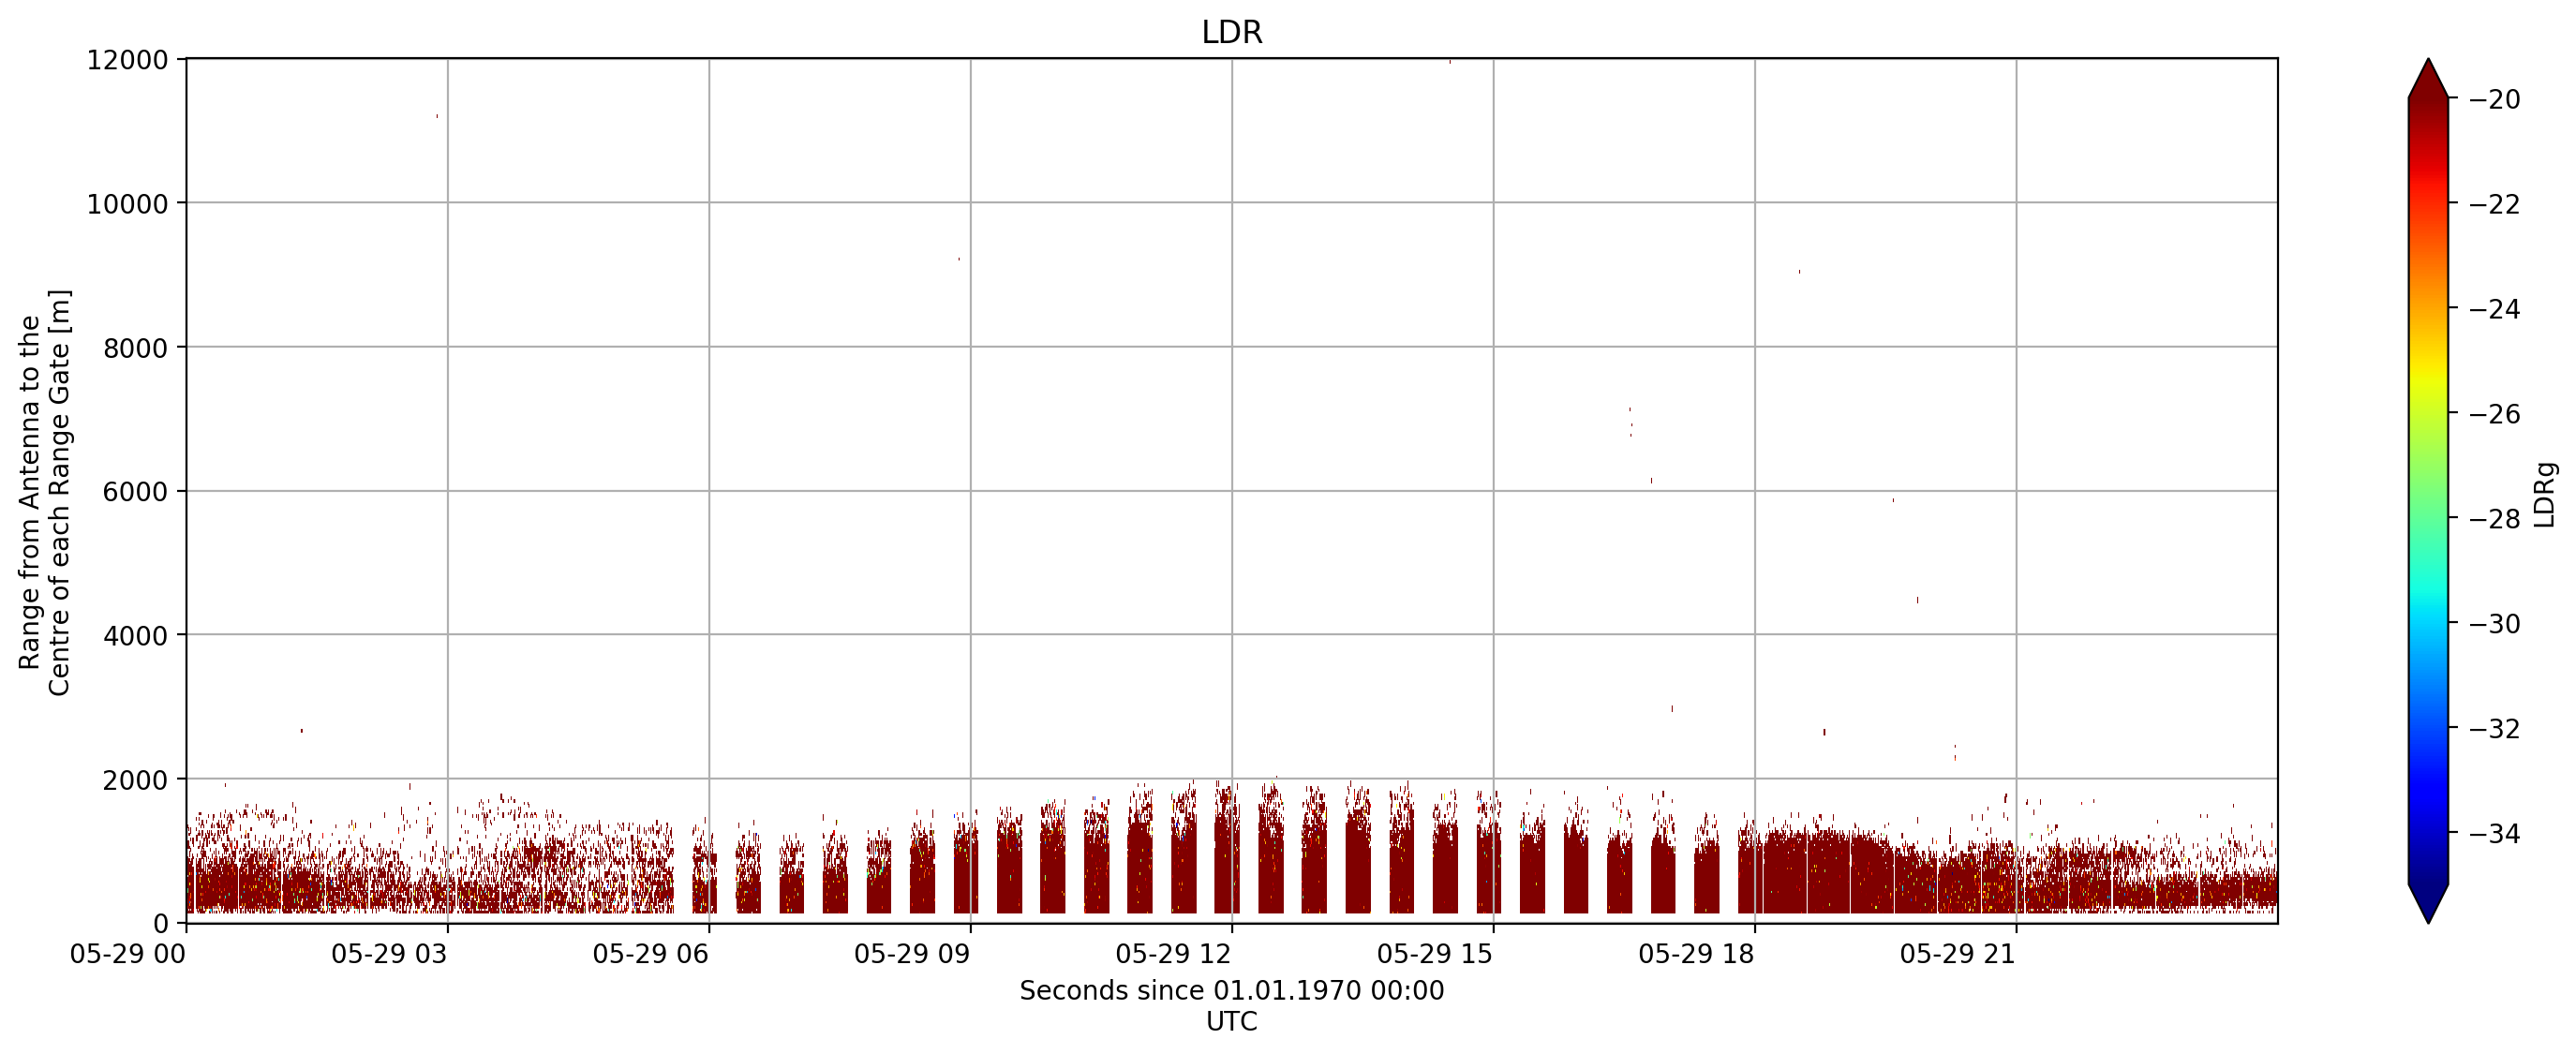Viewport: 2576px width, 1054px height.
Task: Pick the colorbar tick label −26
Action: 2495,414
